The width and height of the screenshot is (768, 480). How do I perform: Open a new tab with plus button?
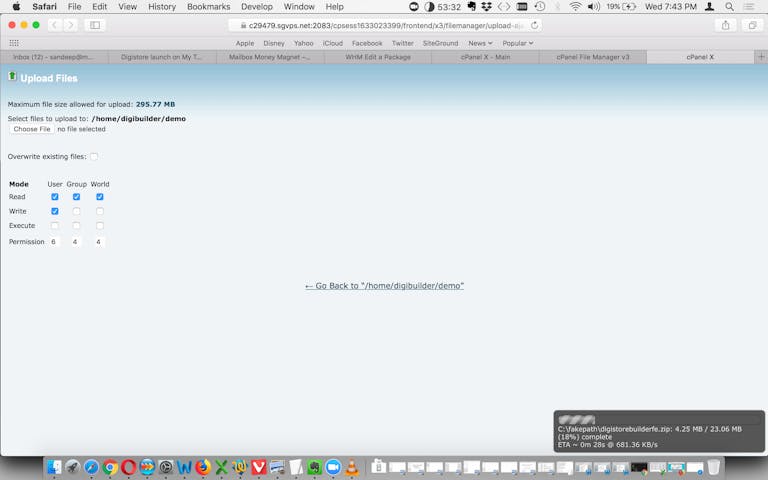[761, 57]
